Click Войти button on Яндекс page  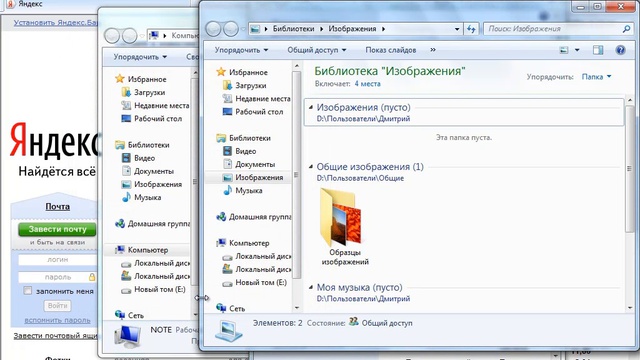pos(57,305)
